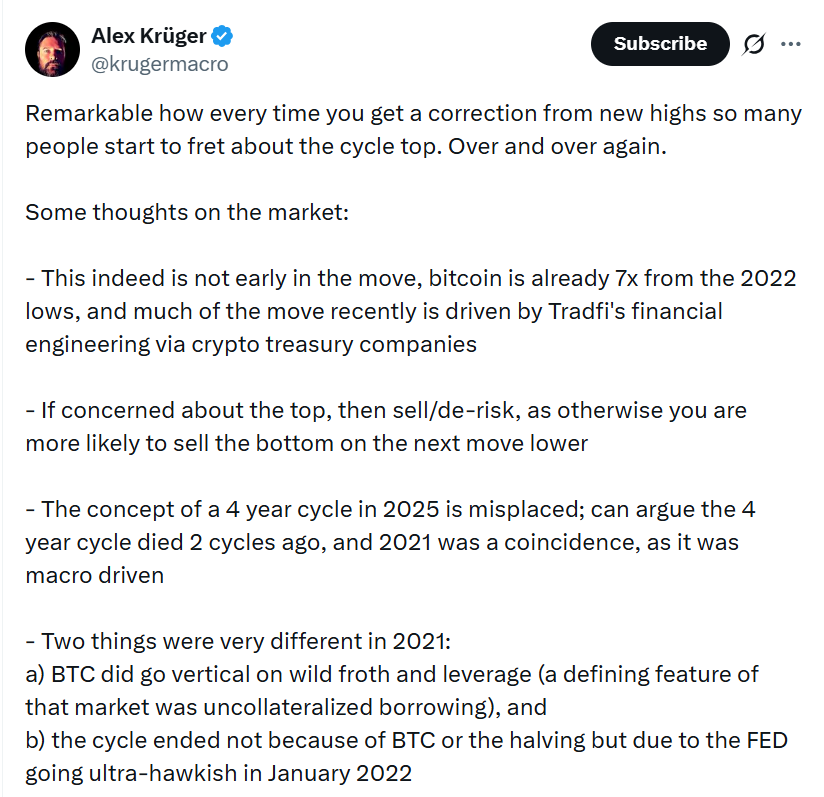Screen dimensions: 824x797
Task: Click the paragraph beginning "This indeed is not early"
Action: coord(412,278)
